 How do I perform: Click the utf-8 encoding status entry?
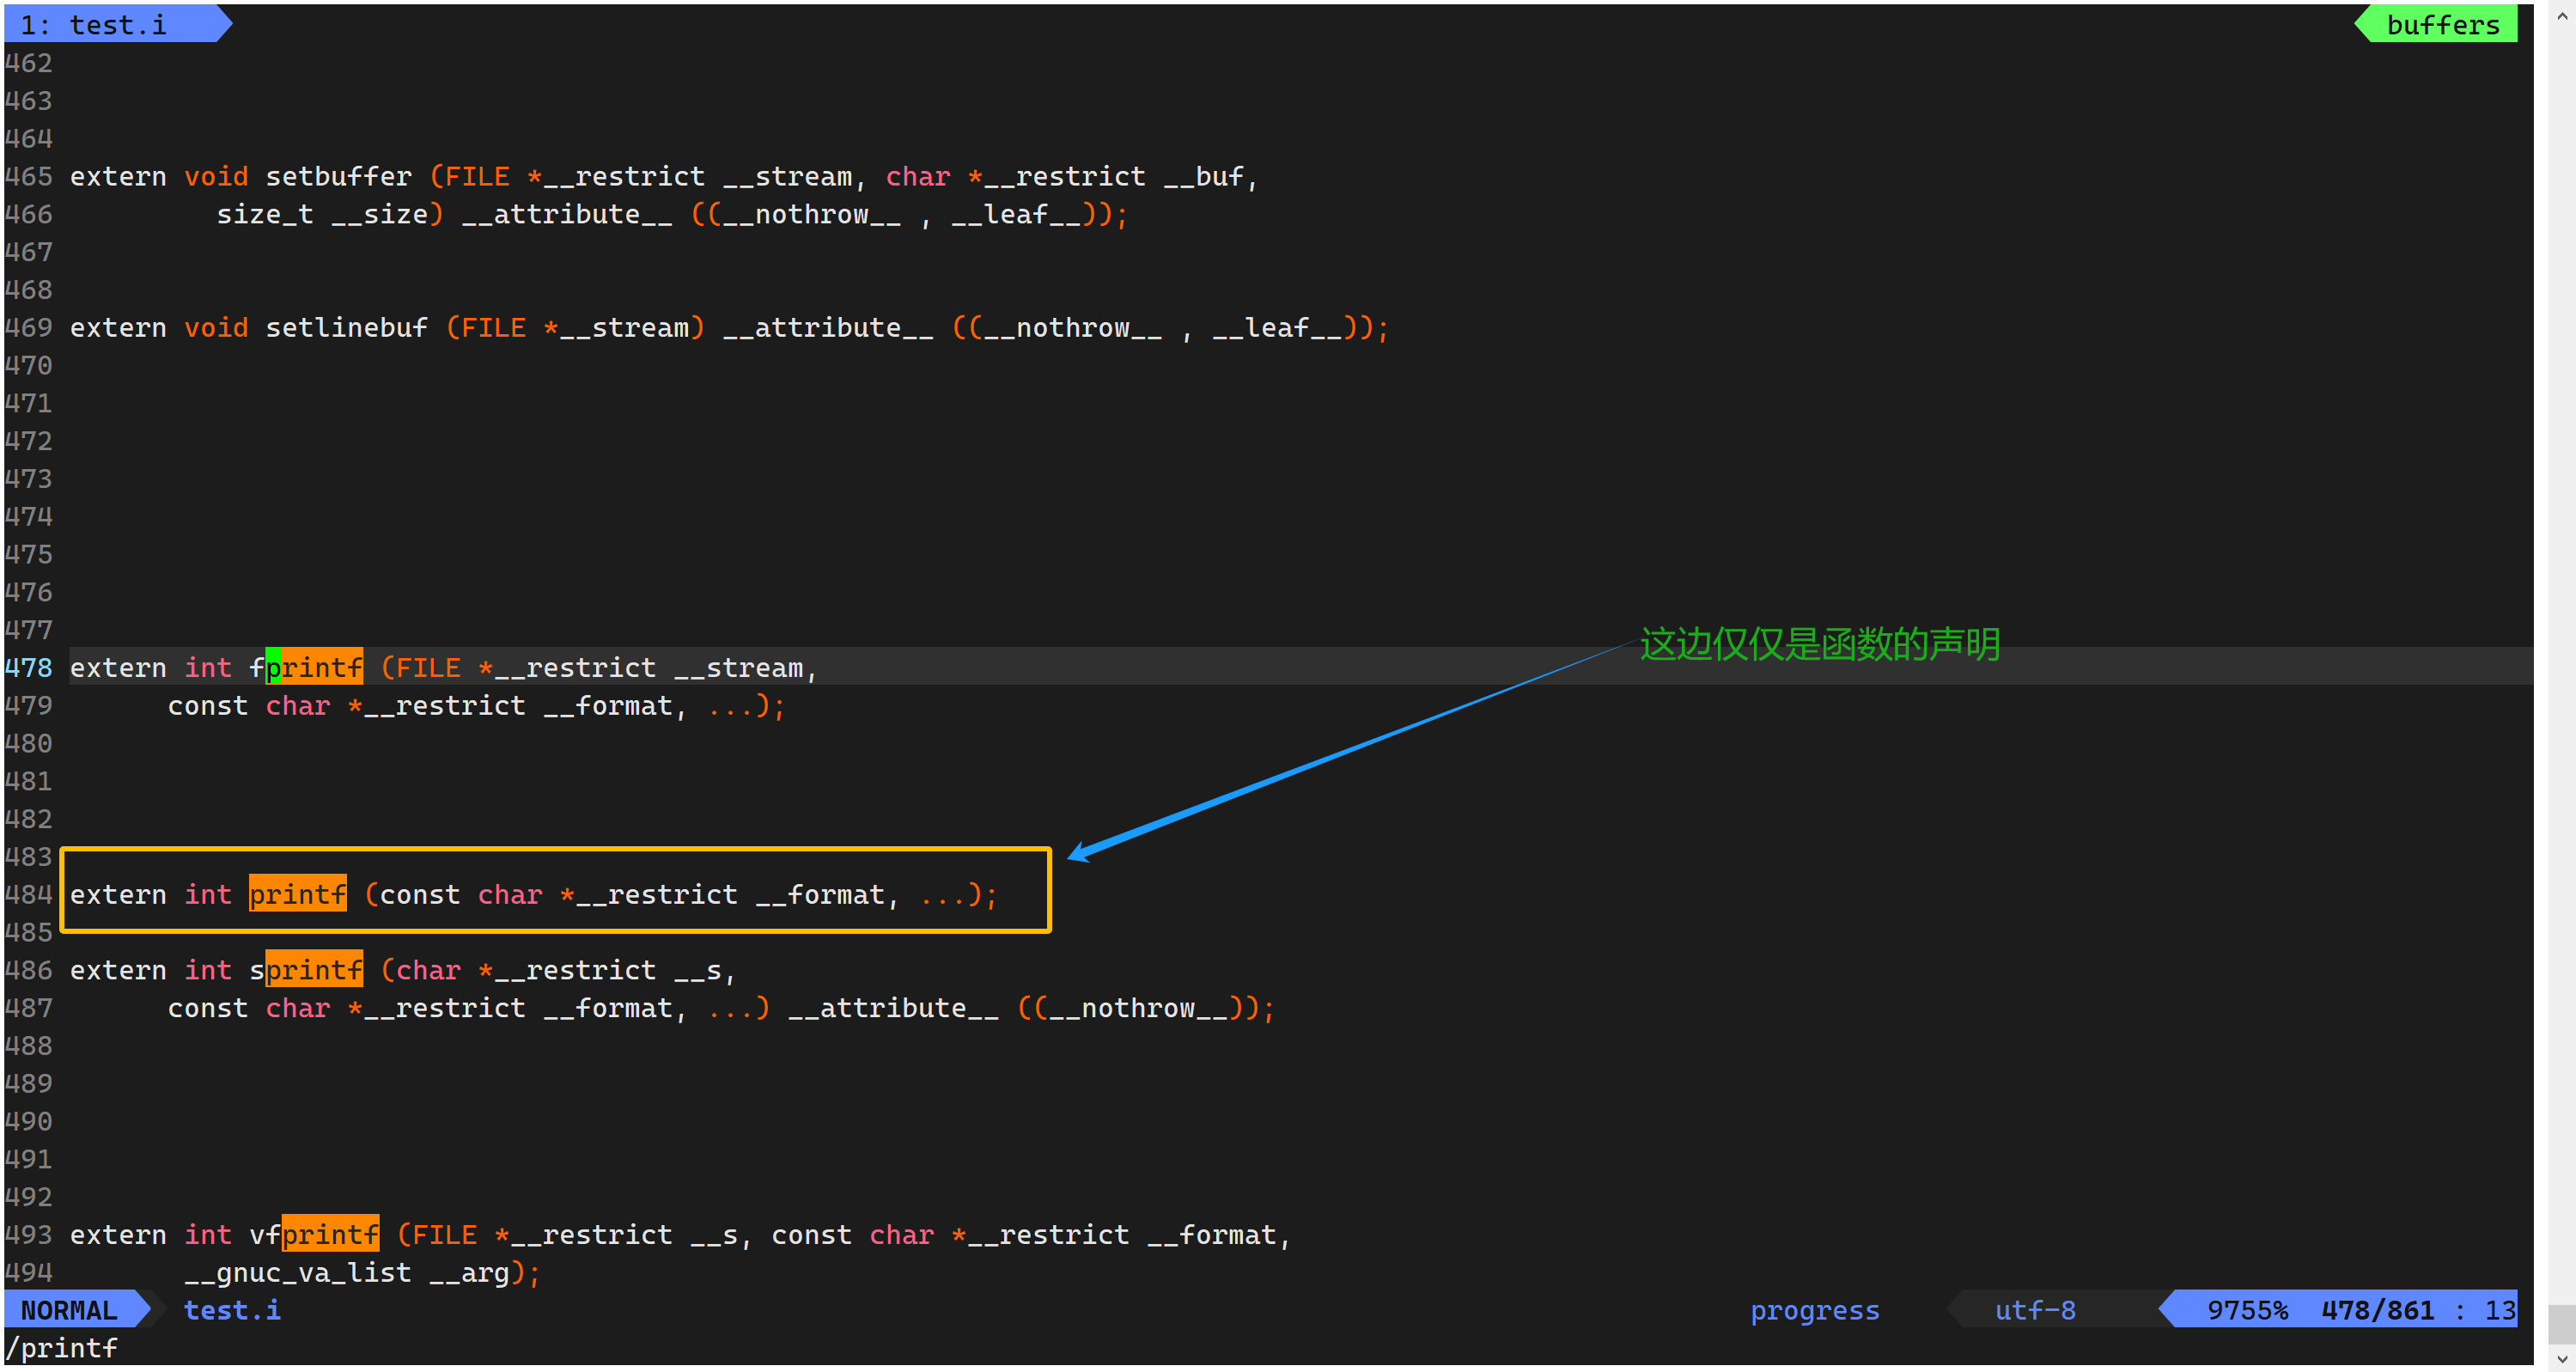click(x=2034, y=1310)
